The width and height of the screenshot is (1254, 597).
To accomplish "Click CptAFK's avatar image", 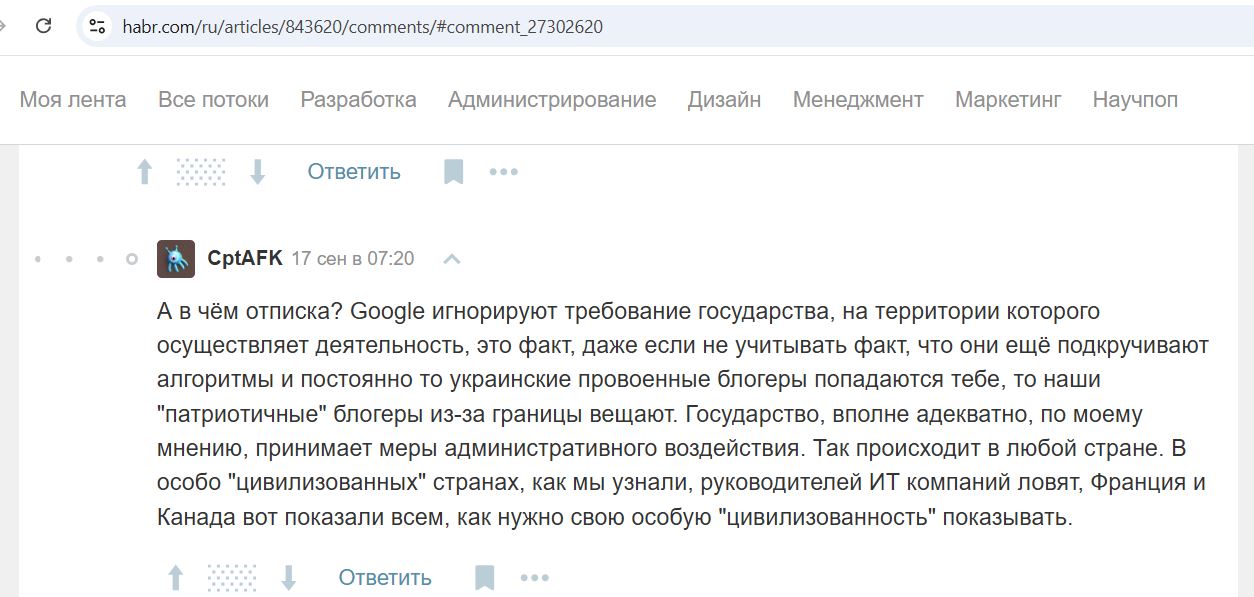I will pyautogui.click(x=176, y=259).
